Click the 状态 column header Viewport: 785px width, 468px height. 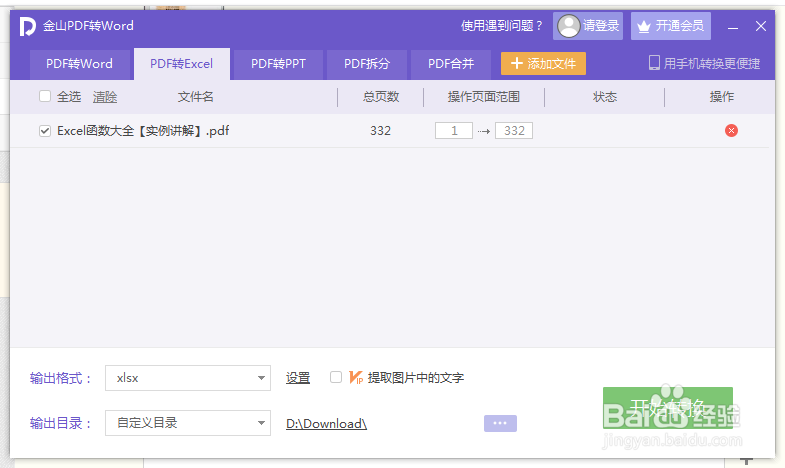605,97
